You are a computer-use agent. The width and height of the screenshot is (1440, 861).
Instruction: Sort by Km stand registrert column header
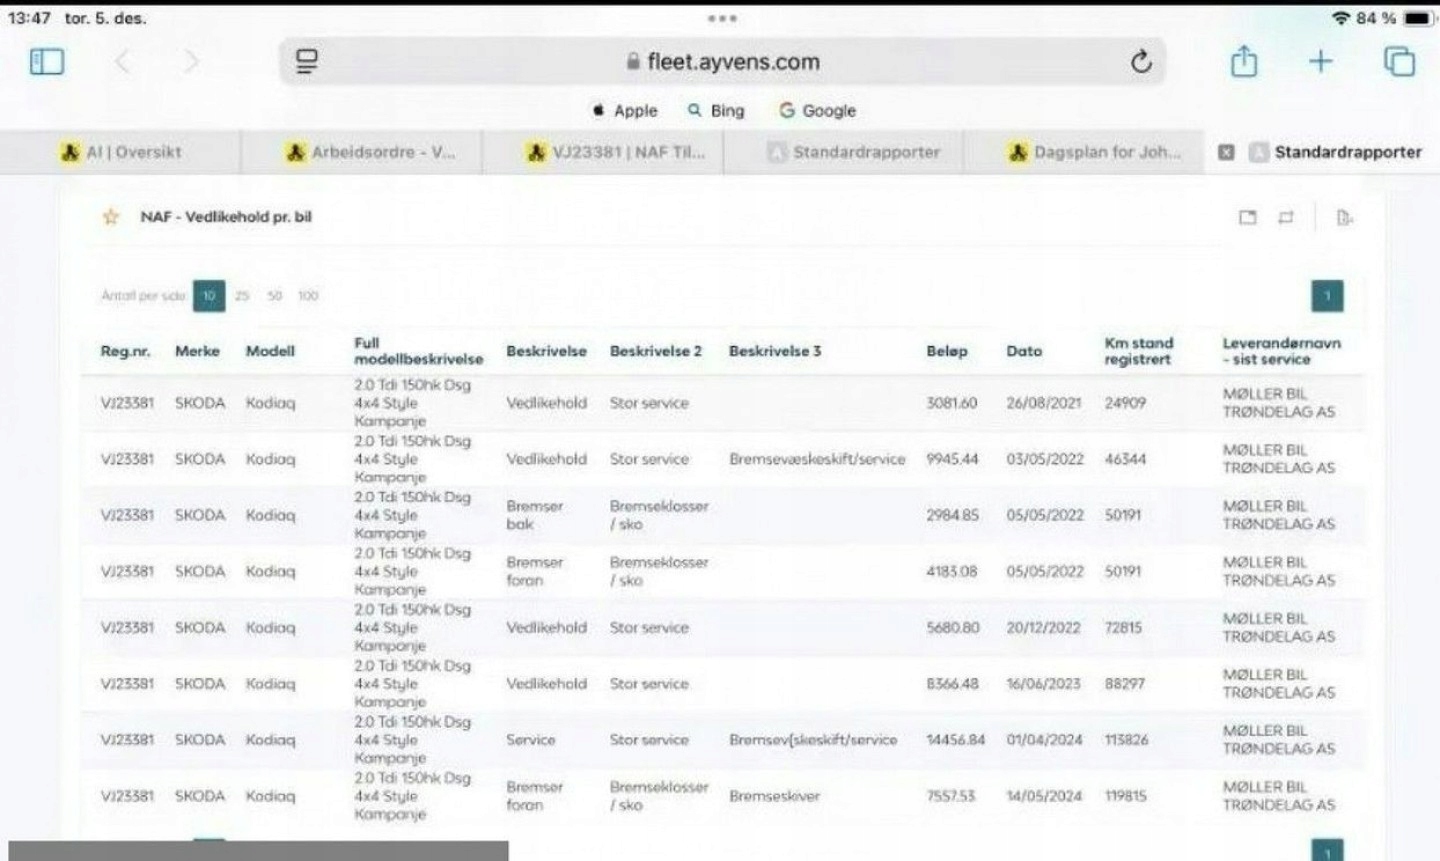click(1139, 351)
